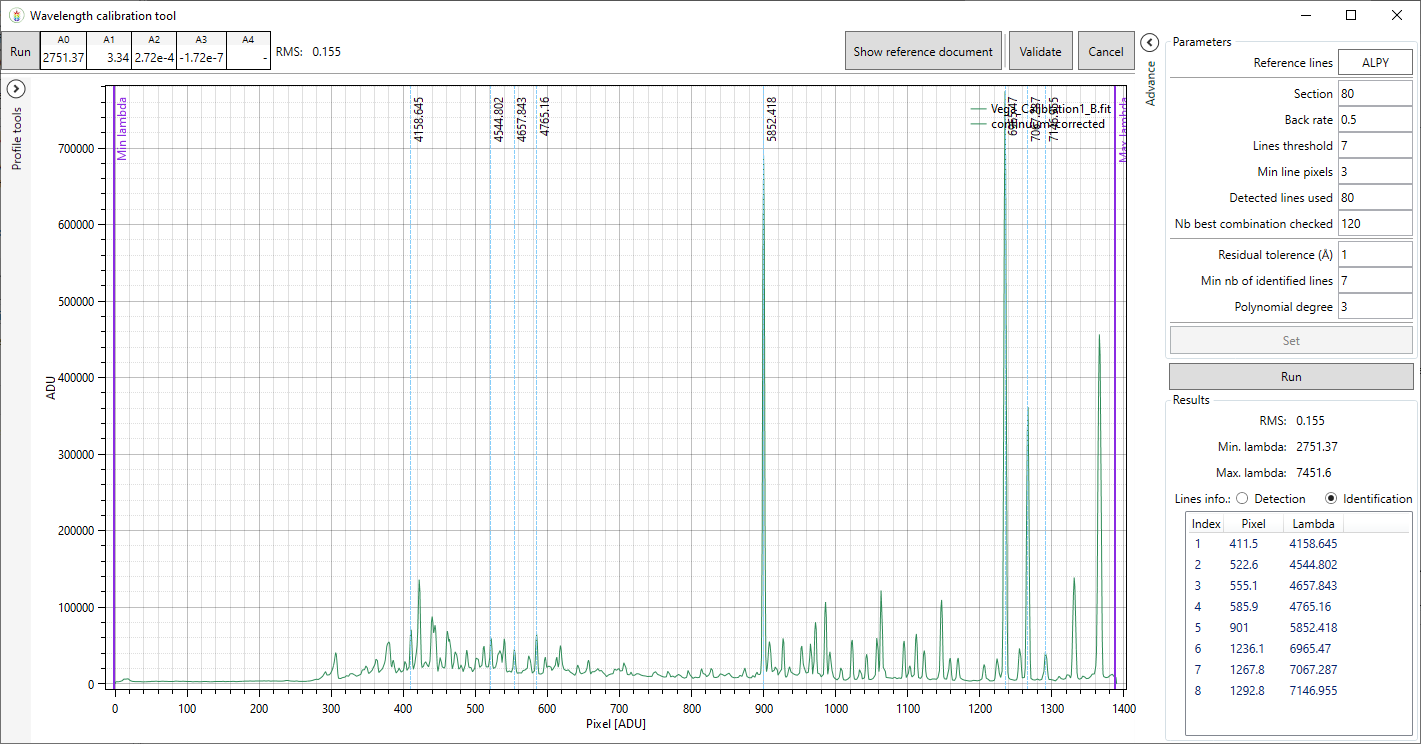1421x744 pixels.
Task: Click the A3 coefficient cell -1.72e-7
Action: tap(201, 58)
